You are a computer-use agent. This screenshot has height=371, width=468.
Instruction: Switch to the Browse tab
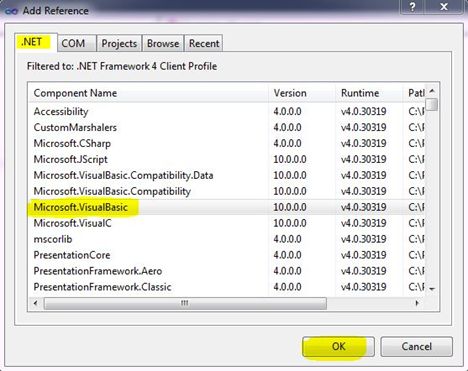[x=163, y=43]
